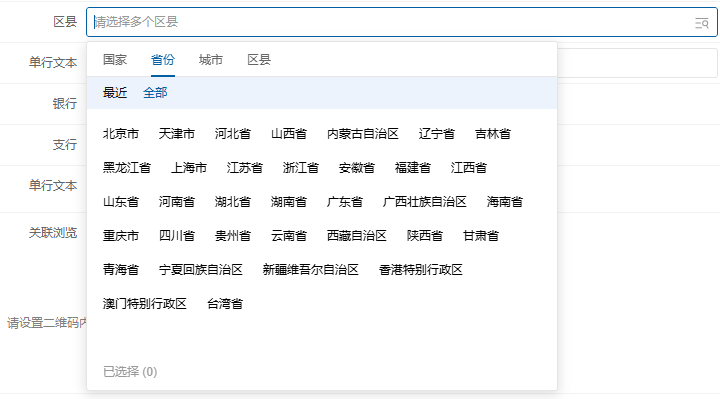Choose 上海市 from the list
This screenshot has width=720, height=399.
pos(189,168)
